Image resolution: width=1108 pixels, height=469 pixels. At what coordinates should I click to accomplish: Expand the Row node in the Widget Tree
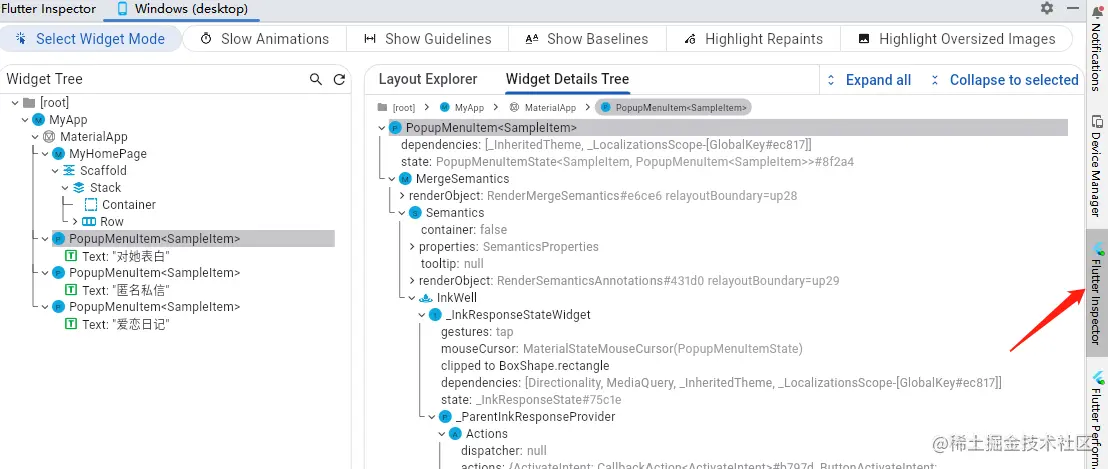click(76, 222)
